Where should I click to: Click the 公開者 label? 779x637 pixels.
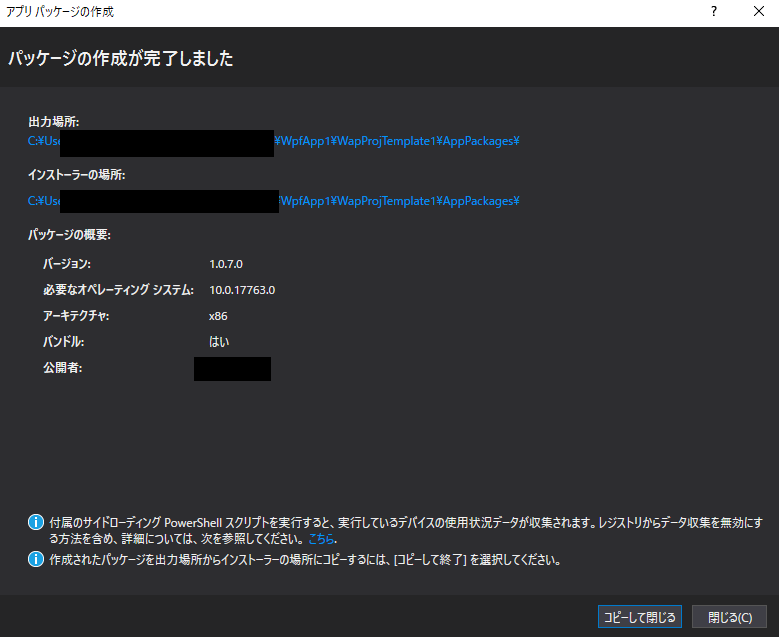coord(63,368)
